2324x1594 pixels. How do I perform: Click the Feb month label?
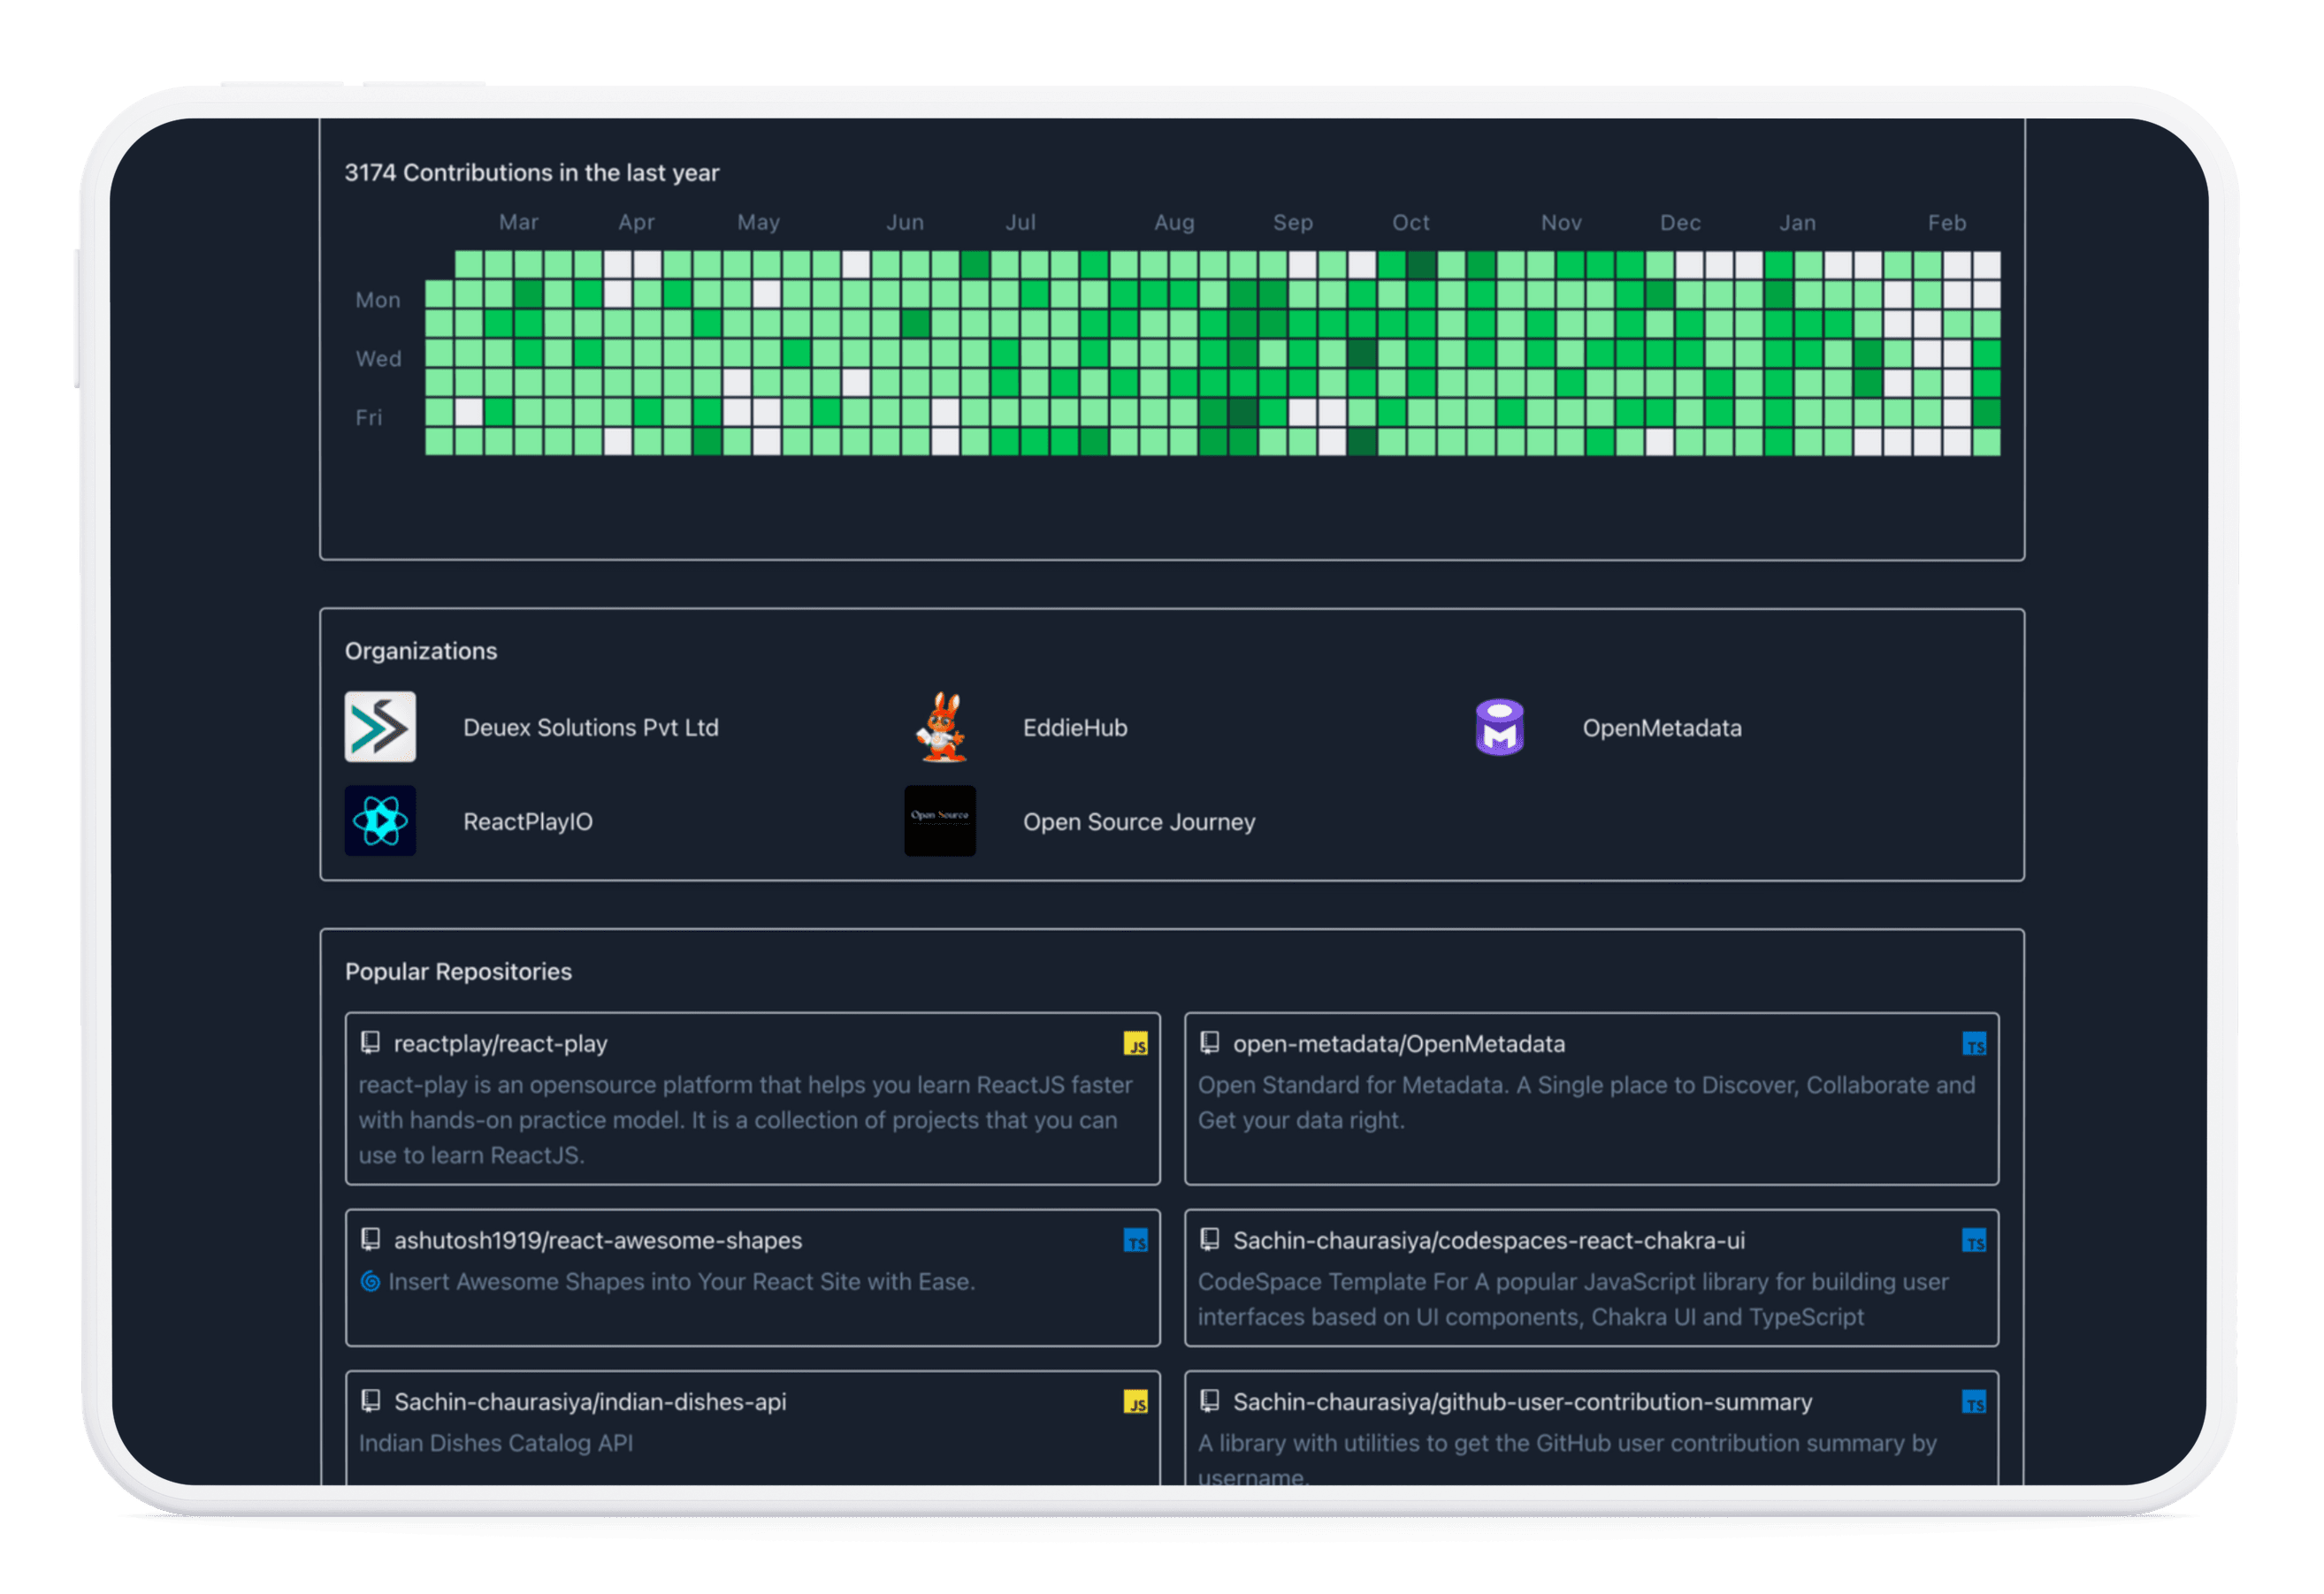1947,222
